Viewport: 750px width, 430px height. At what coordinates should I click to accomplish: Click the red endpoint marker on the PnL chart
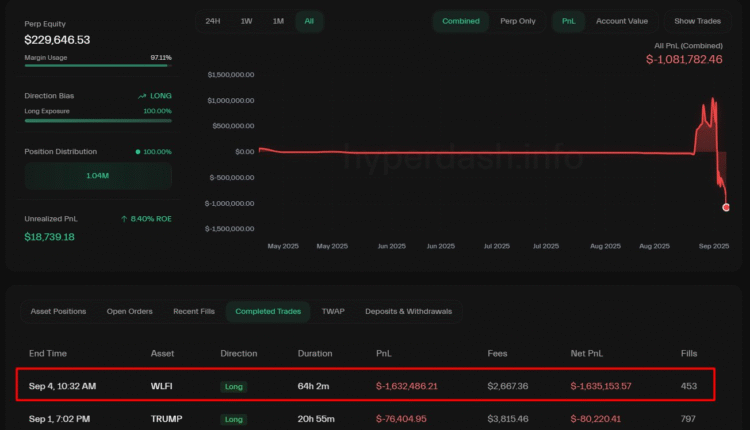point(726,207)
